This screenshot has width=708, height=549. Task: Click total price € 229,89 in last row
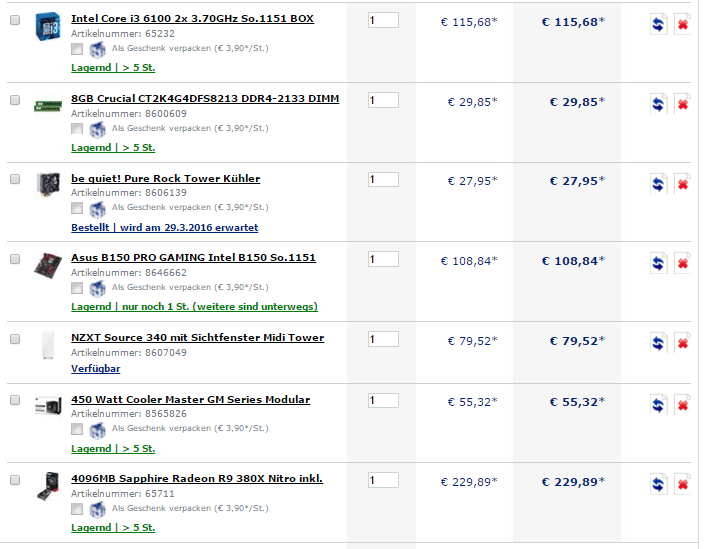coord(573,482)
